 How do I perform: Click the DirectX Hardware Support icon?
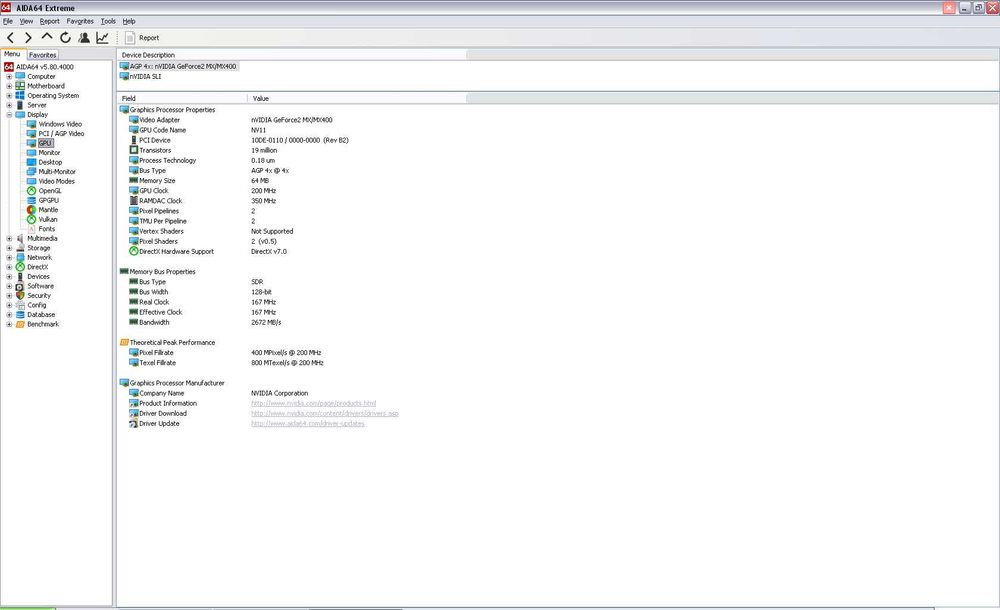click(x=133, y=251)
